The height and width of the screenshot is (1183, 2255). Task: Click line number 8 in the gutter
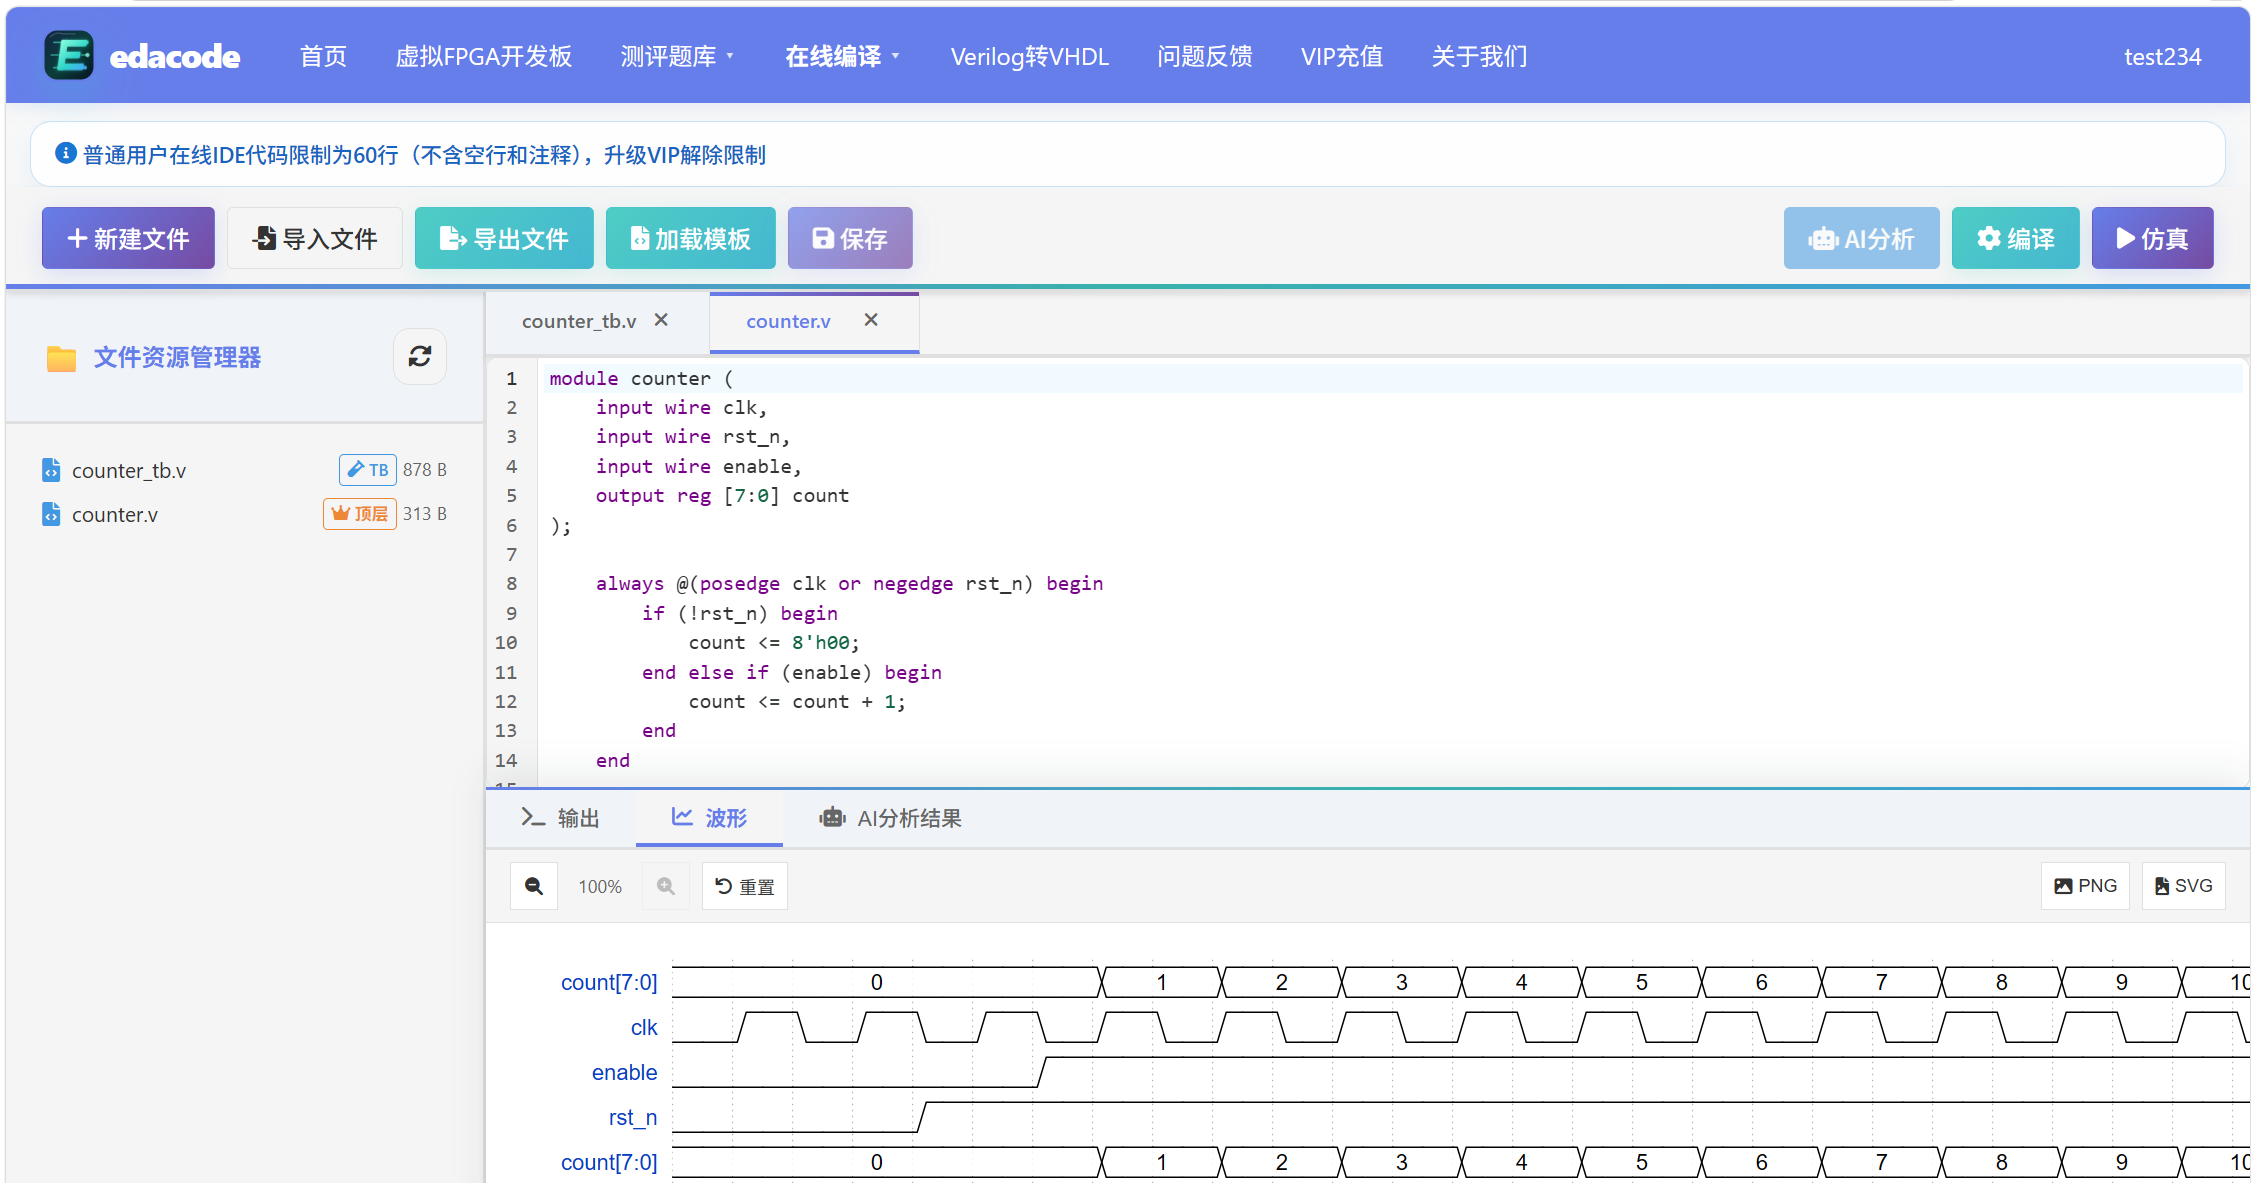point(511,583)
